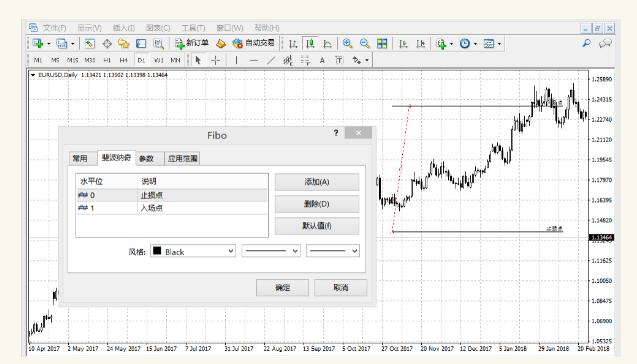Toggle the Auto Scroll chart icon
Viewport: 637px width, 364px height.
(403, 43)
